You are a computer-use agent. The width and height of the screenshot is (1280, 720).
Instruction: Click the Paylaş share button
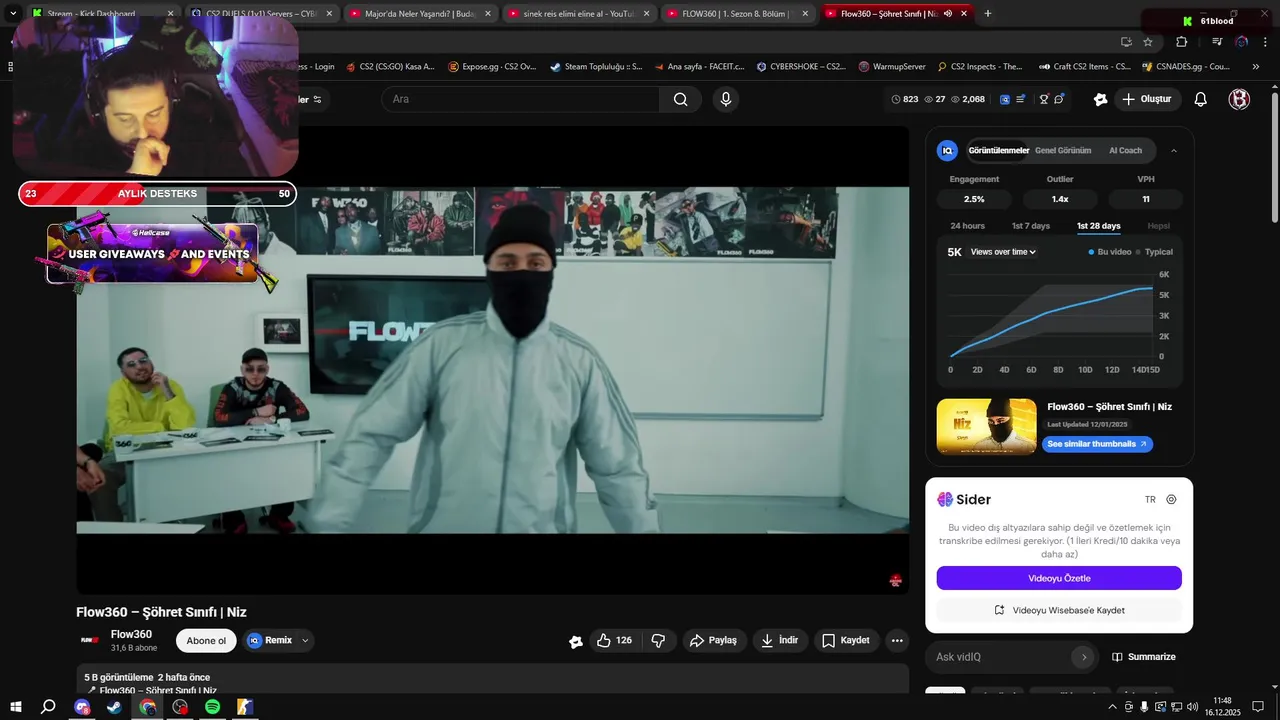(713, 641)
